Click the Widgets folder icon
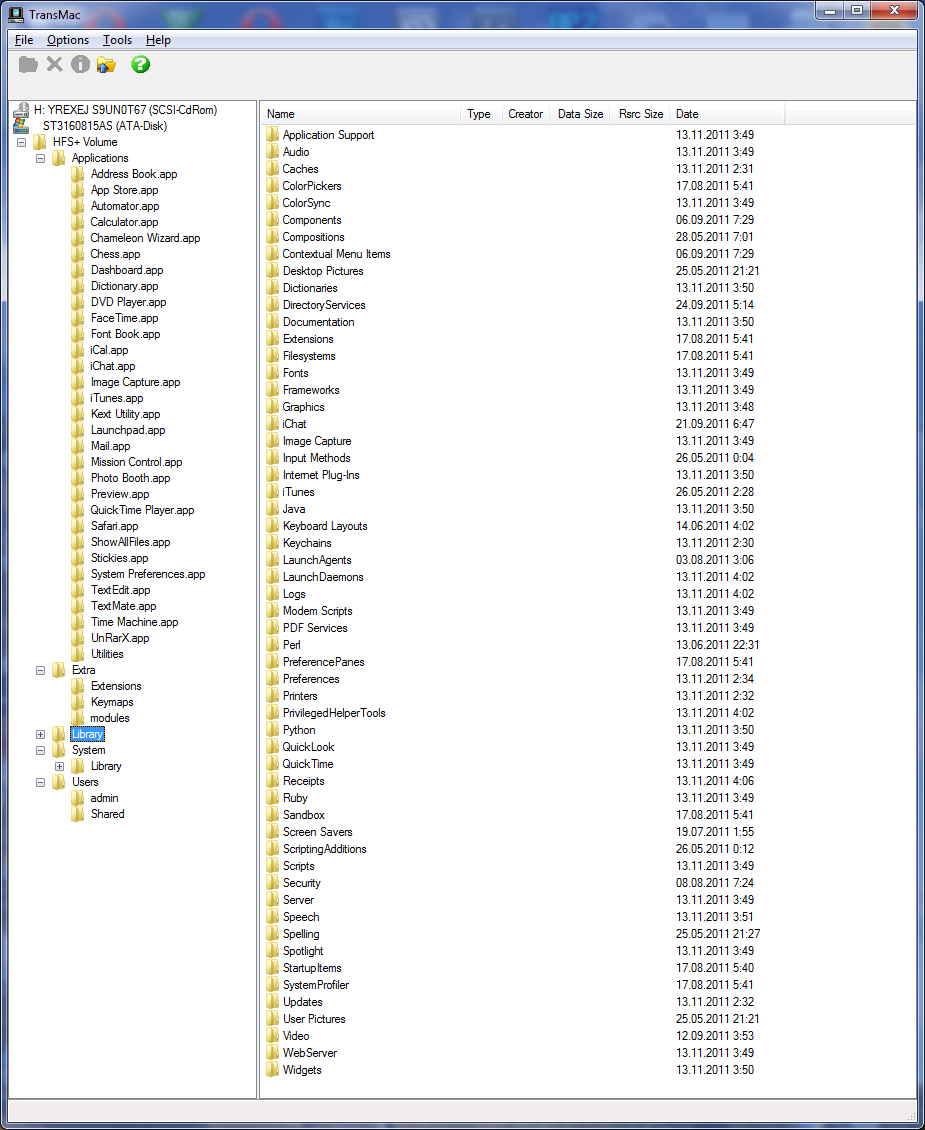 tap(272, 1070)
